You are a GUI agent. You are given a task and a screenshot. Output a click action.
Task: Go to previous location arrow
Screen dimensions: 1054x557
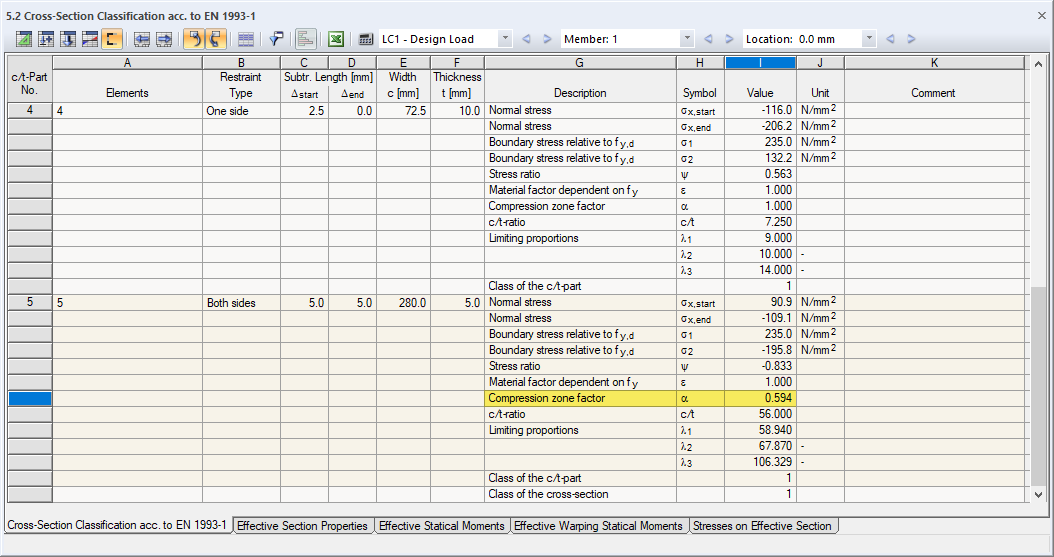[890, 40]
